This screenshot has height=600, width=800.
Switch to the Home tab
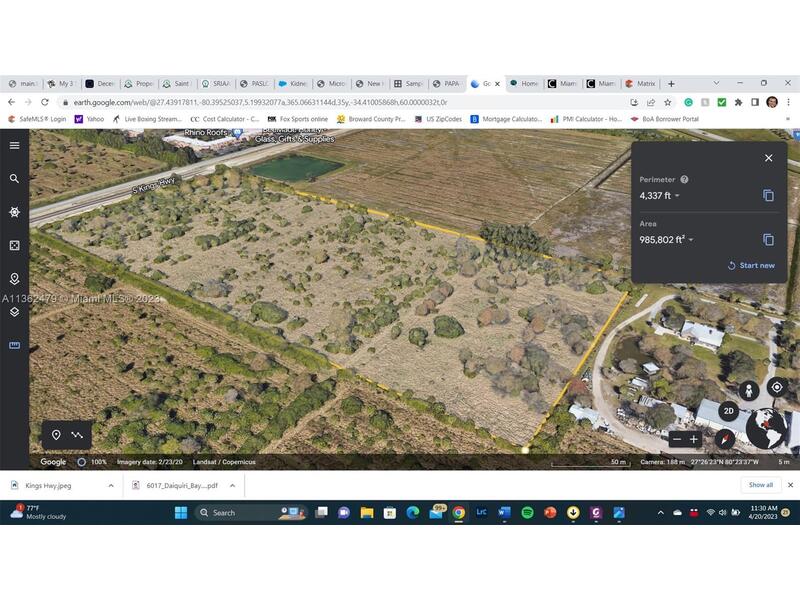(524, 84)
